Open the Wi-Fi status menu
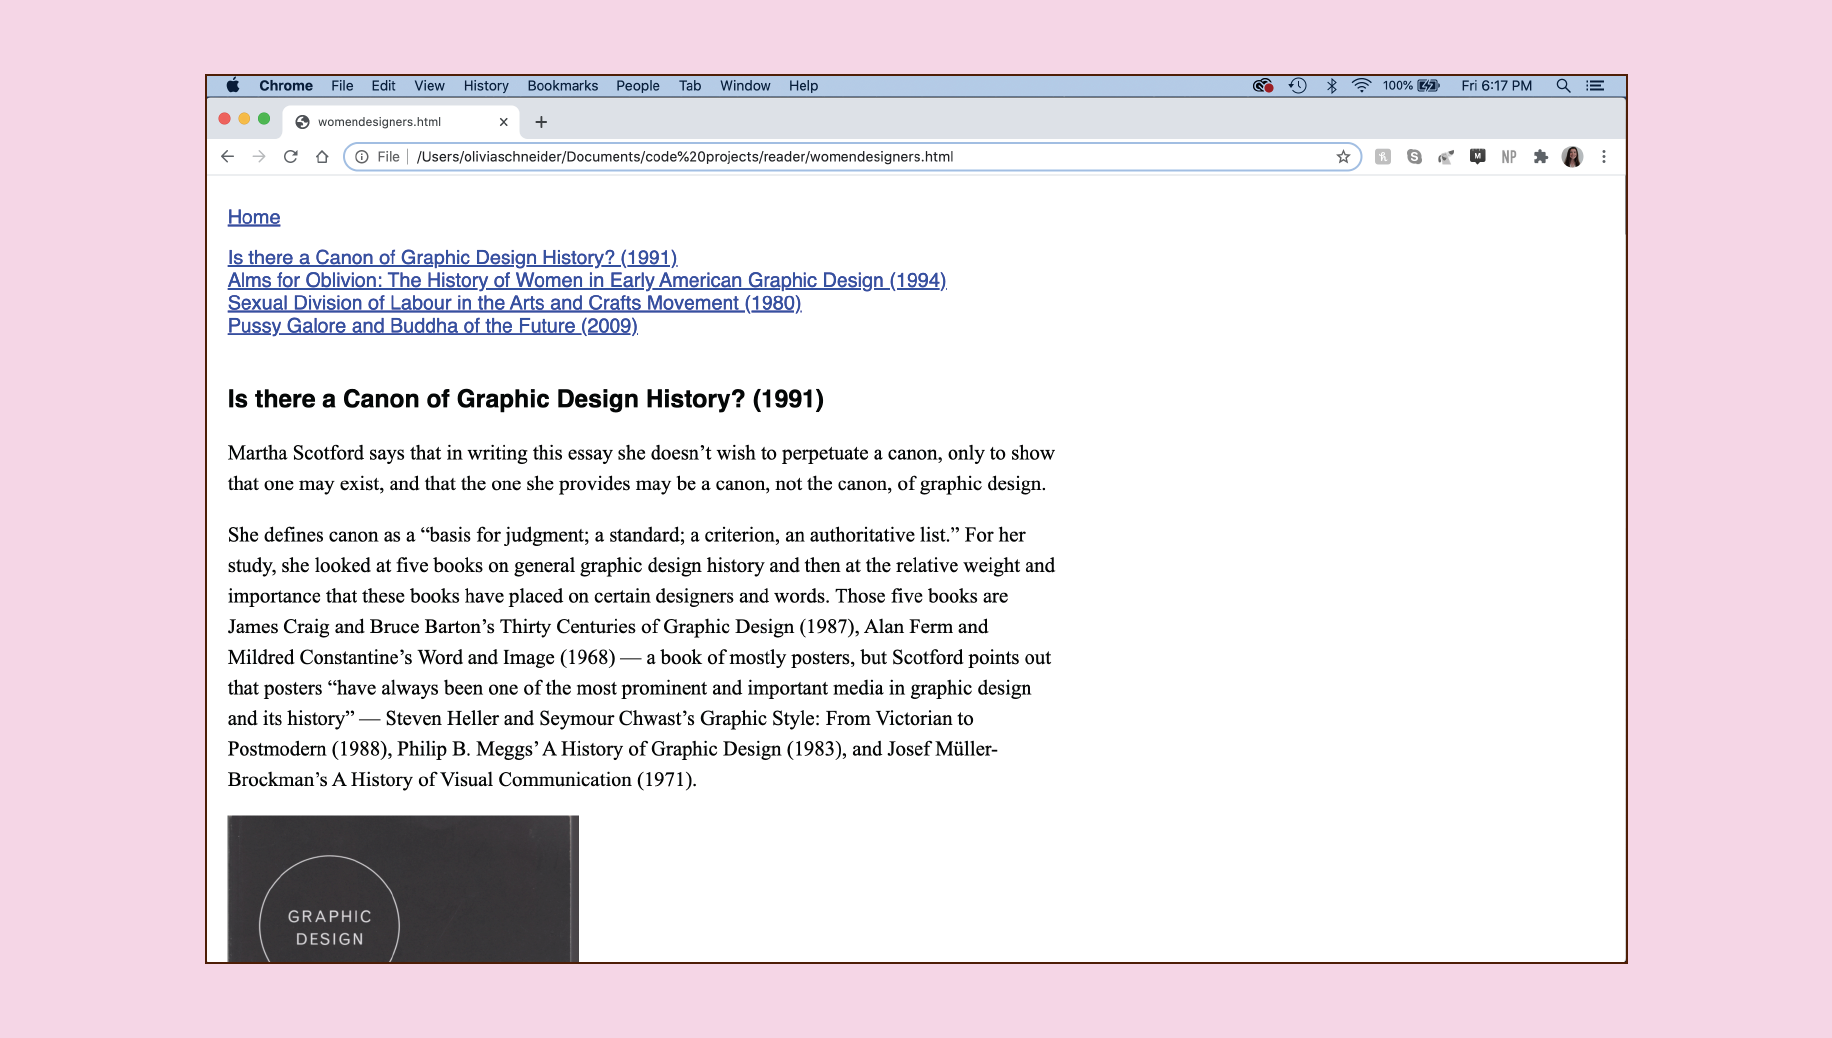The image size is (1832, 1038). pyautogui.click(x=1361, y=86)
